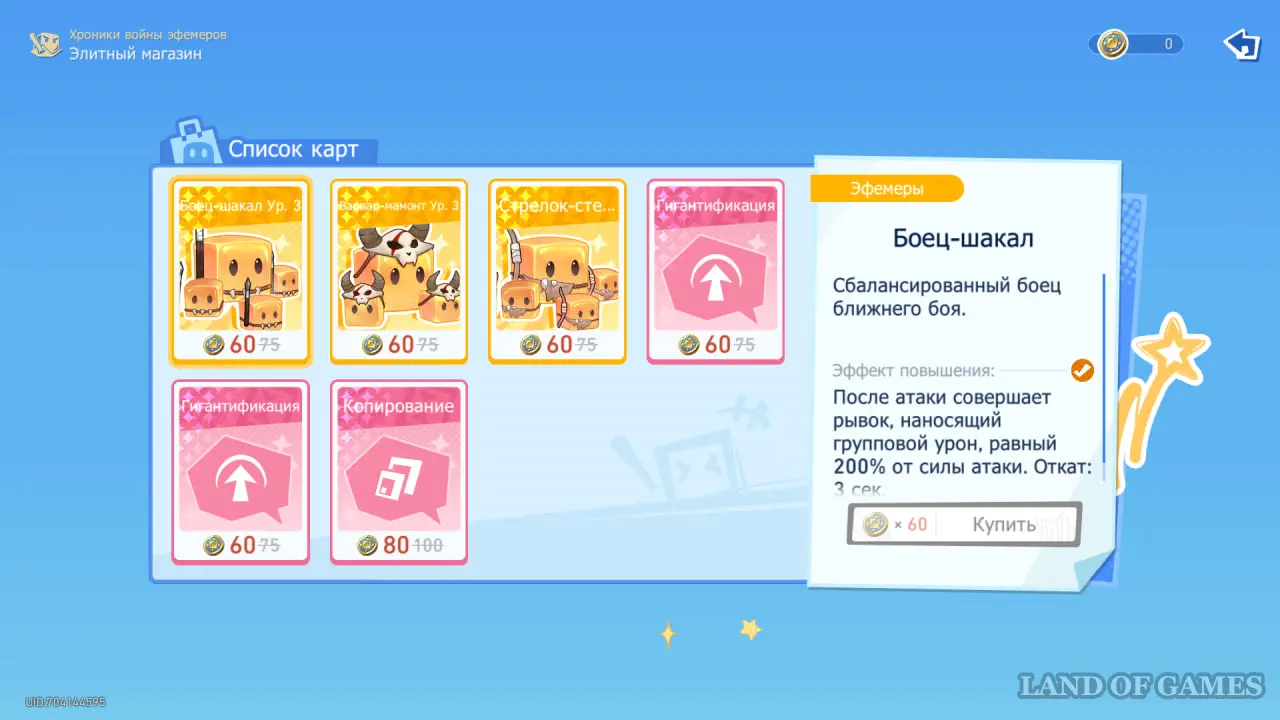Select the Варвар-мамонт Ур. 3 card
This screenshot has width=1280, height=720.
click(399, 271)
